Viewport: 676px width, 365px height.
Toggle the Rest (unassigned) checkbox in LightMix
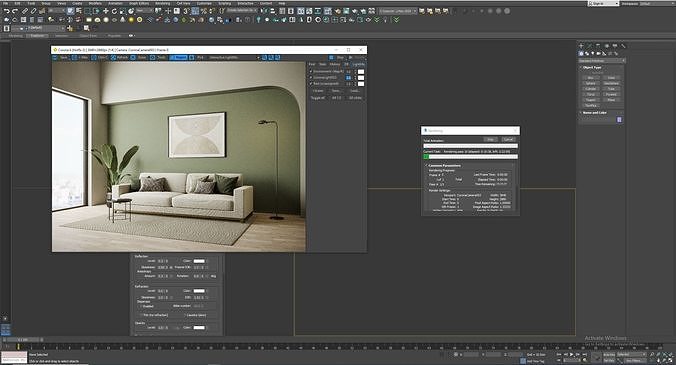click(x=311, y=84)
